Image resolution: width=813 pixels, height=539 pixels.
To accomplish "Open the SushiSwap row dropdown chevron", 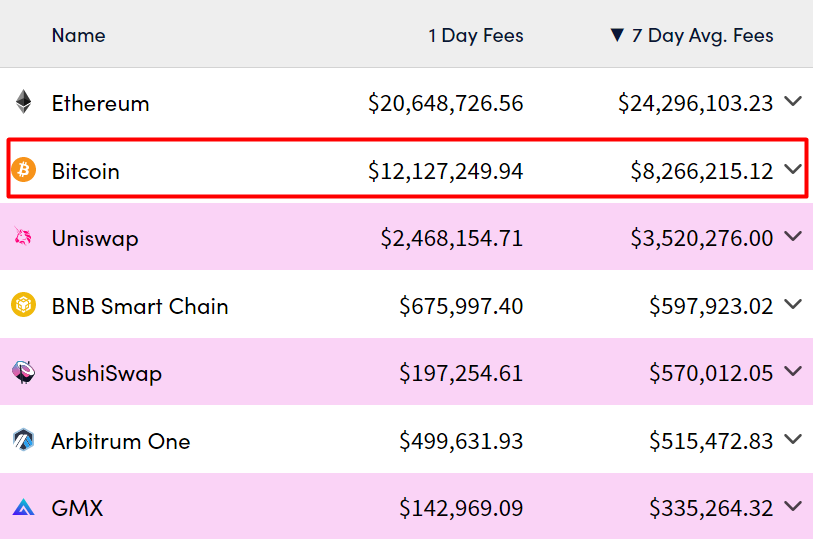I will (x=793, y=372).
